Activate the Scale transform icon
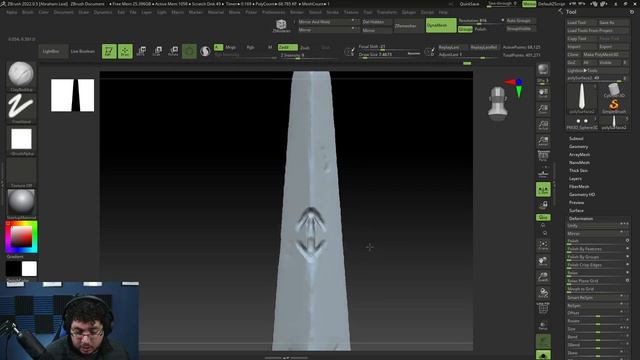The width and height of the screenshot is (640, 360). 157,51
